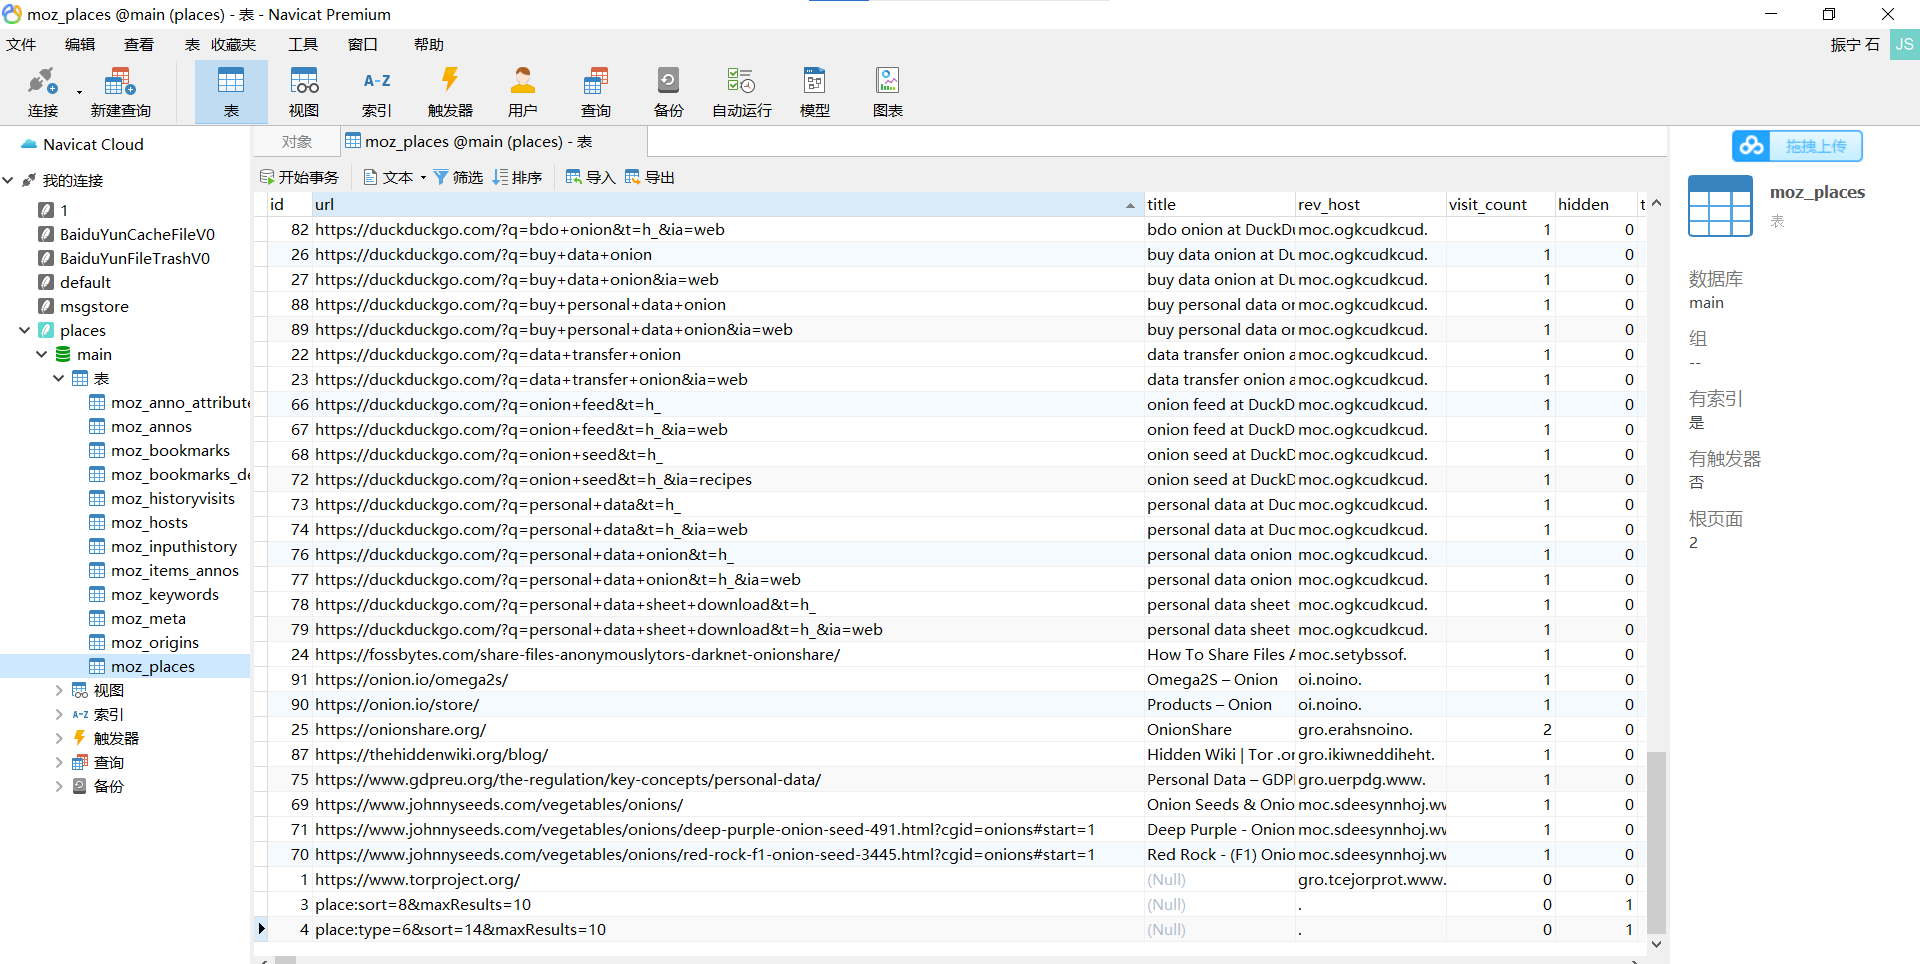This screenshot has width=1920, height=964.
Task: Click the 索引 A-Z index icon
Action: pos(377,91)
